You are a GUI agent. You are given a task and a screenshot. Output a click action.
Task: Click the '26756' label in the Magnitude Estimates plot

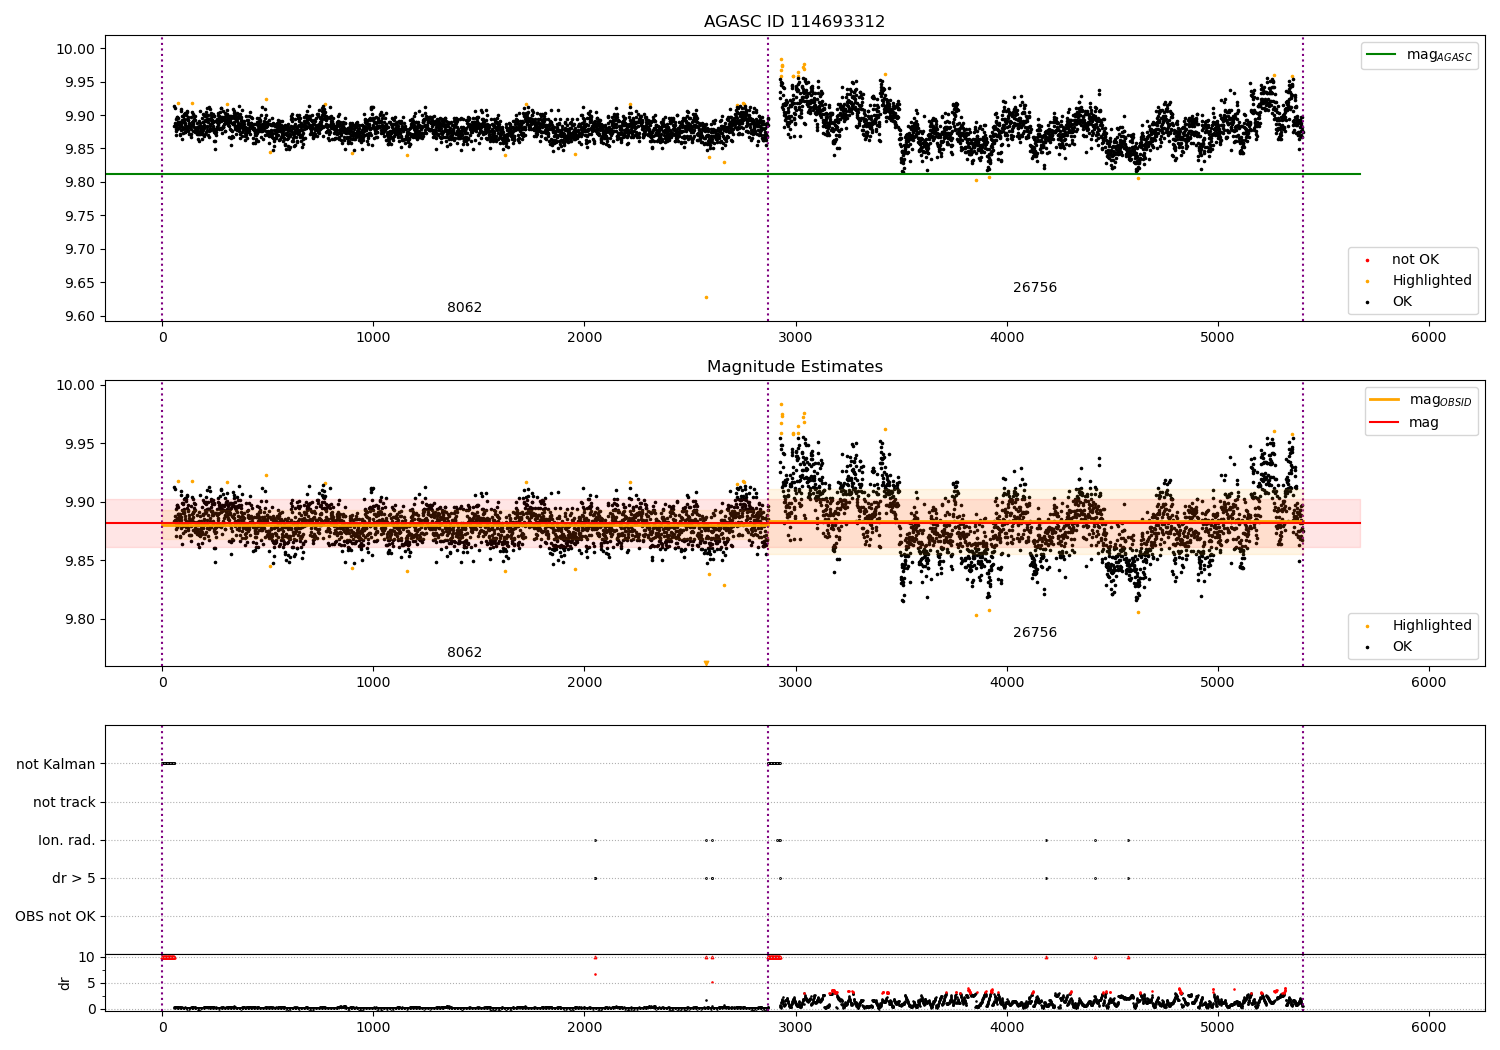click(1034, 633)
